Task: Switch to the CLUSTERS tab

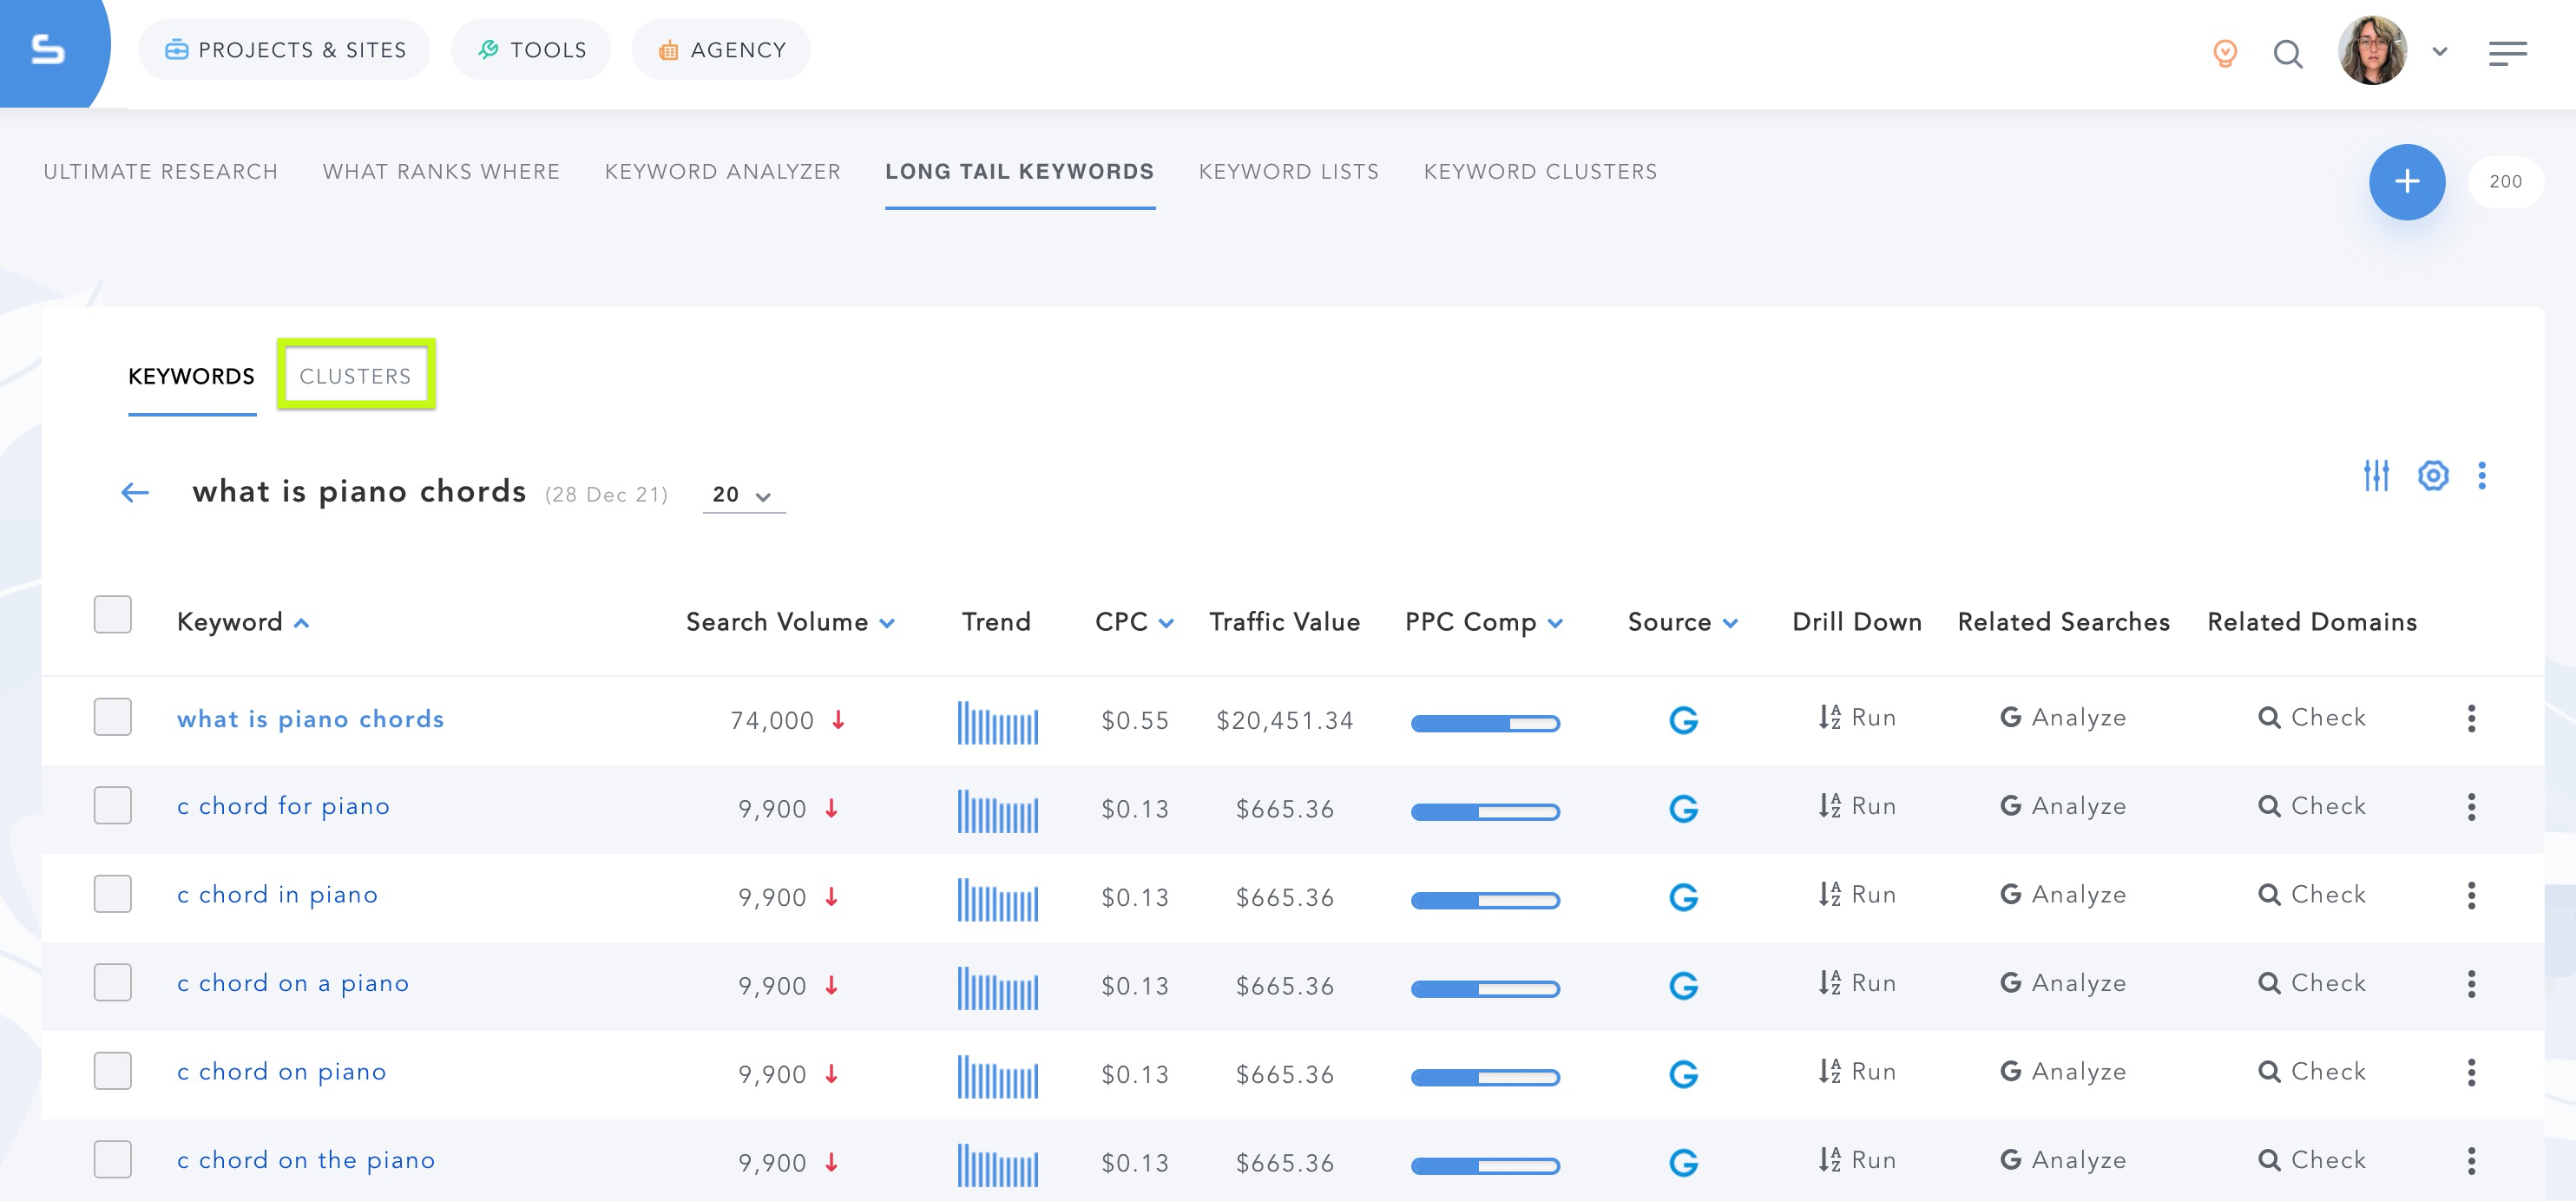Action: tap(353, 377)
